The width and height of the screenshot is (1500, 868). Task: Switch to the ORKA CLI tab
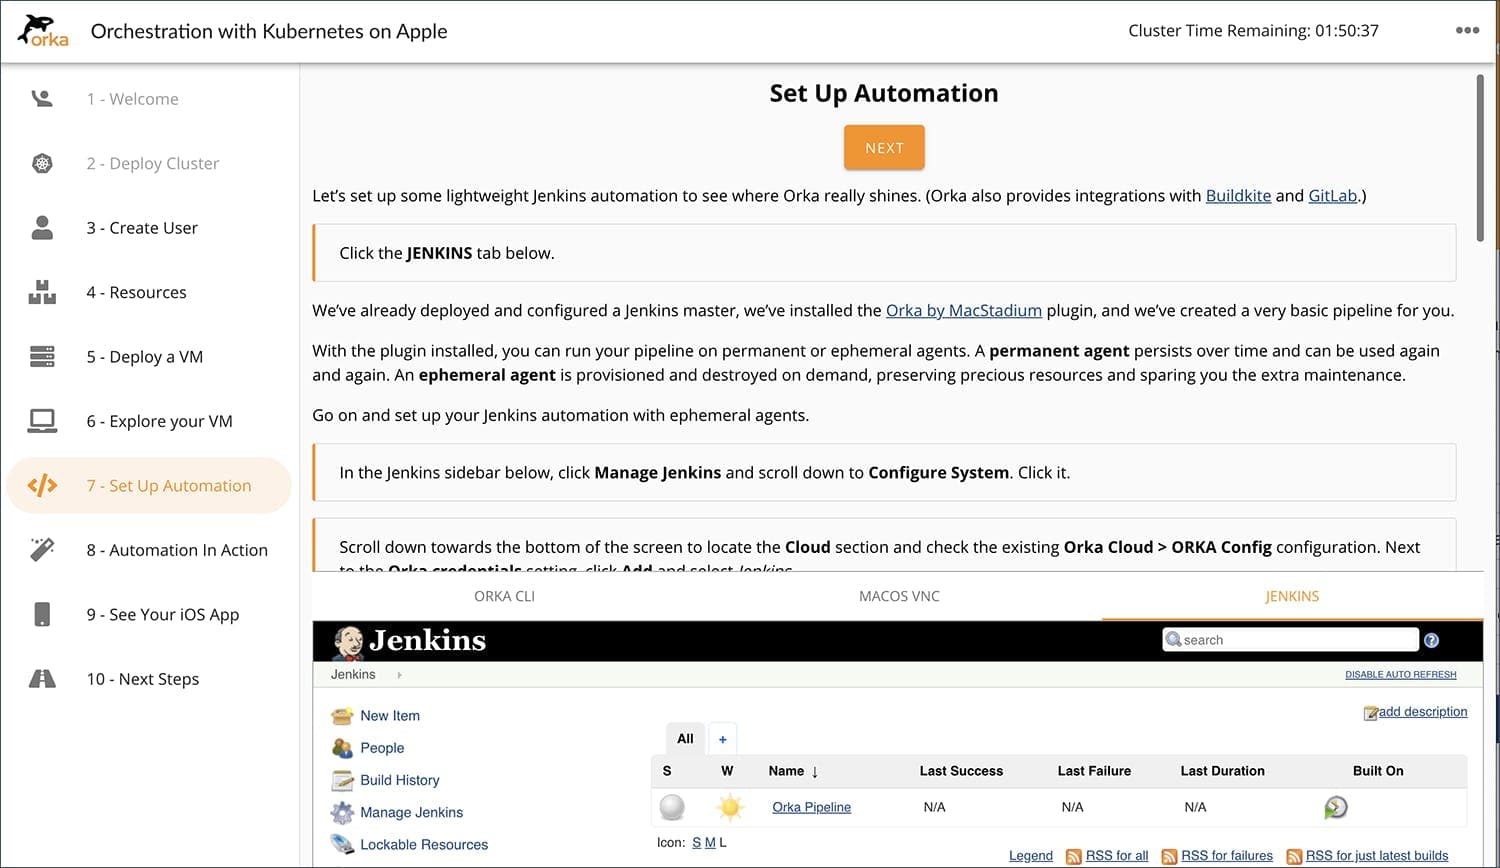point(504,596)
